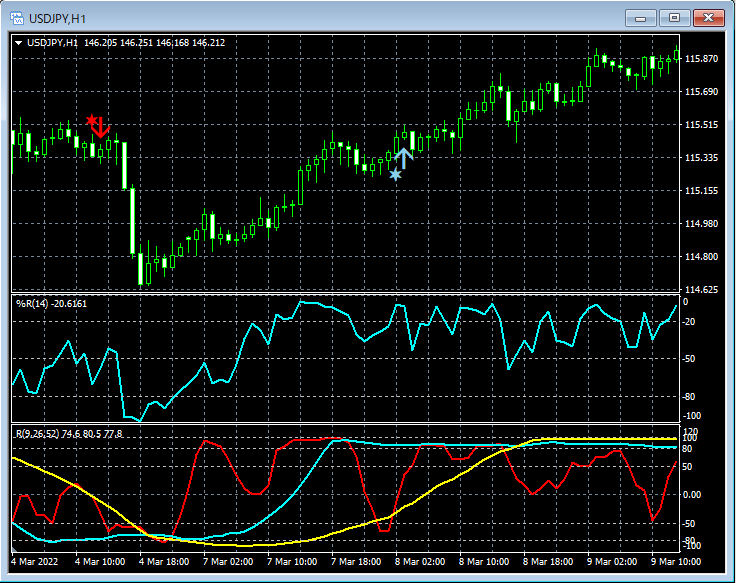The image size is (737, 583).
Task: Click the chart window icon in title bar
Action: pyautogui.click(x=19, y=17)
